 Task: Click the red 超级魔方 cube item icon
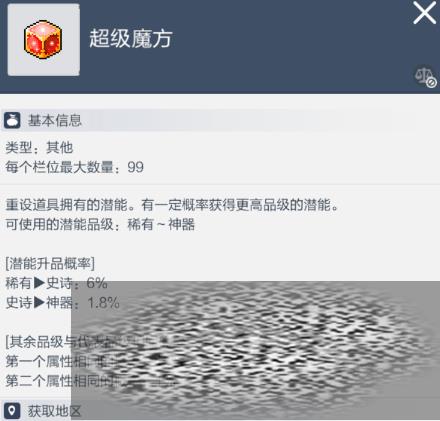point(43,40)
